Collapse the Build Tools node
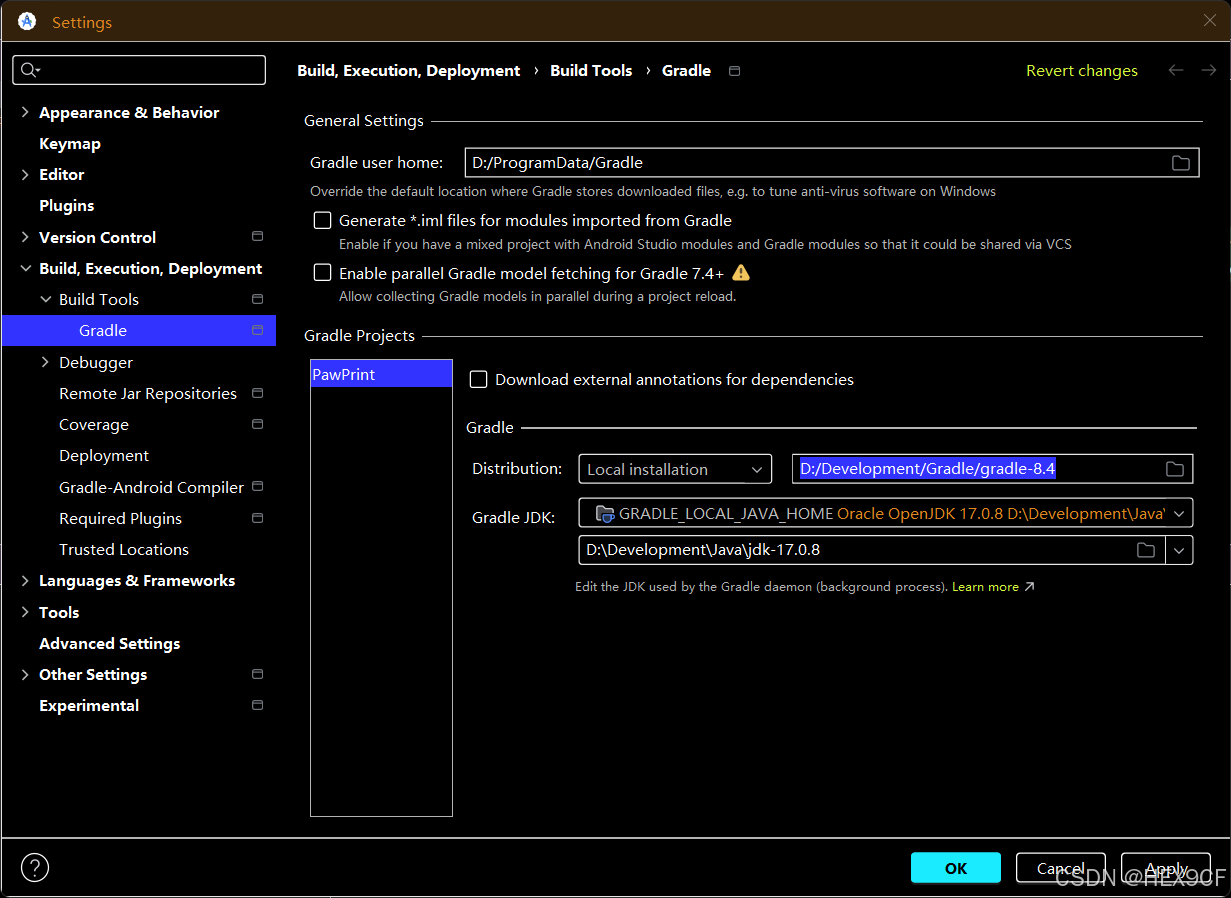The height and width of the screenshot is (898, 1231). point(45,299)
